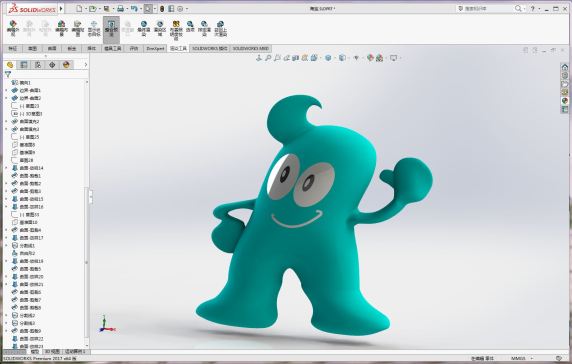The height and width of the screenshot is (364, 572).
Task: Switch to the 模具工具 ribbon tab
Action: tap(112, 49)
